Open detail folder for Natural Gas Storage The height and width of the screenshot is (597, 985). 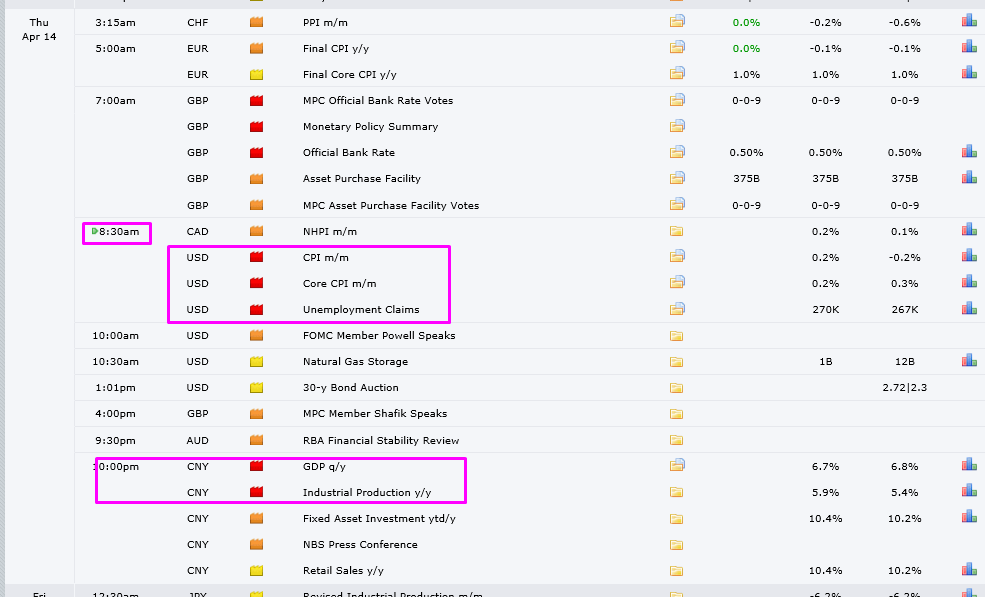[x=676, y=362]
